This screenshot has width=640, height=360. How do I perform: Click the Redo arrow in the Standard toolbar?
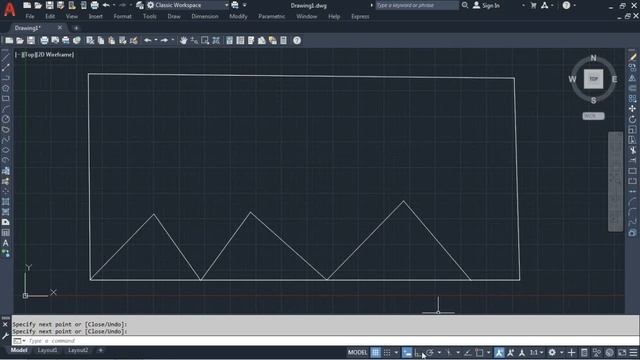[164, 40]
